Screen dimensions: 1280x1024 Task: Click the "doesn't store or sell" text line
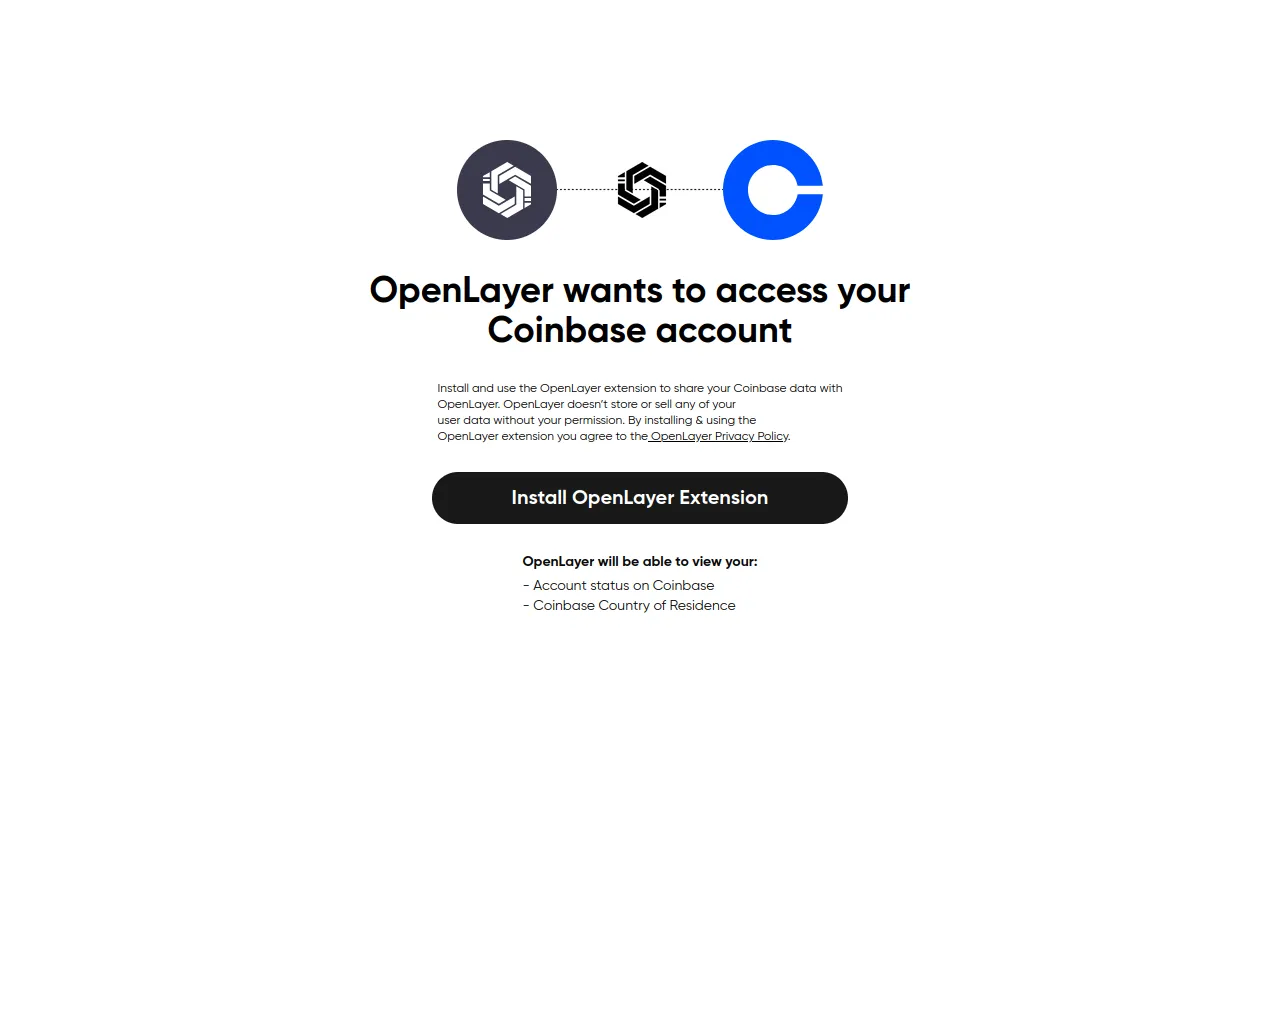(x=586, y=404)
